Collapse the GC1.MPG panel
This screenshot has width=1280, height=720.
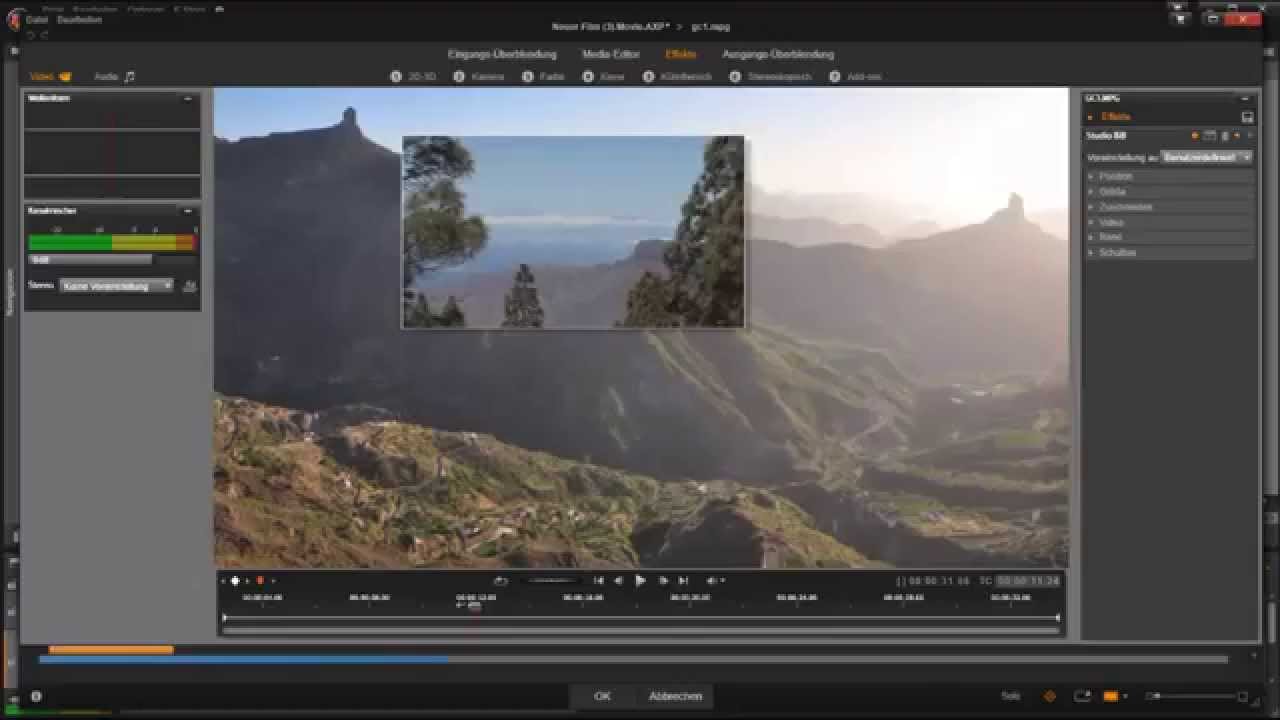(1244, 98)
